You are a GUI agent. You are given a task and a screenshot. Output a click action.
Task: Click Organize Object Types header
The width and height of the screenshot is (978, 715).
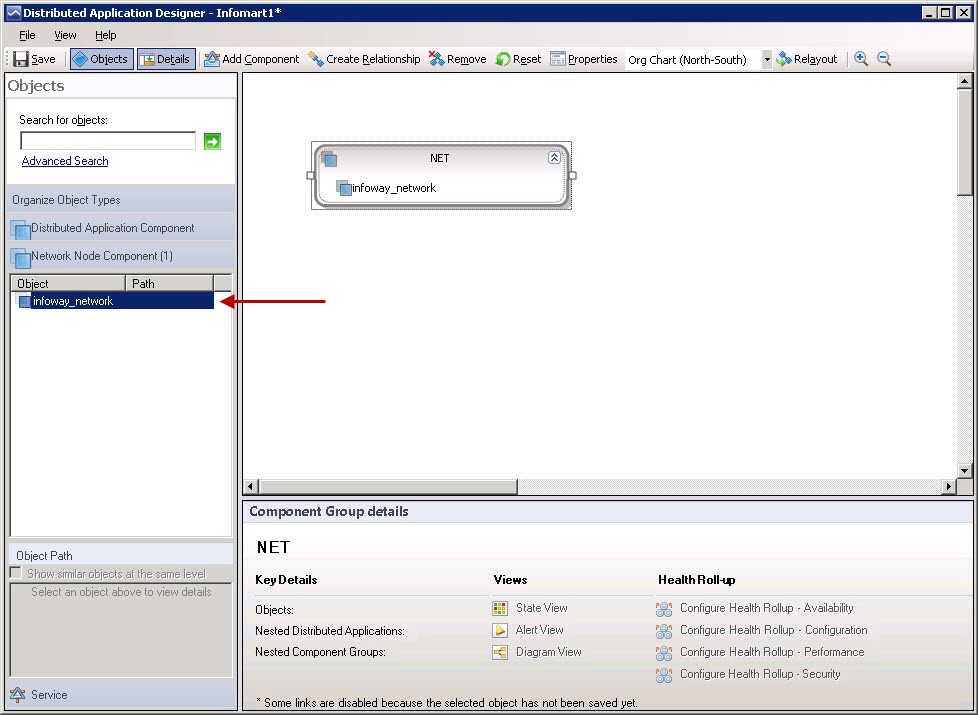tap(121, 200)
